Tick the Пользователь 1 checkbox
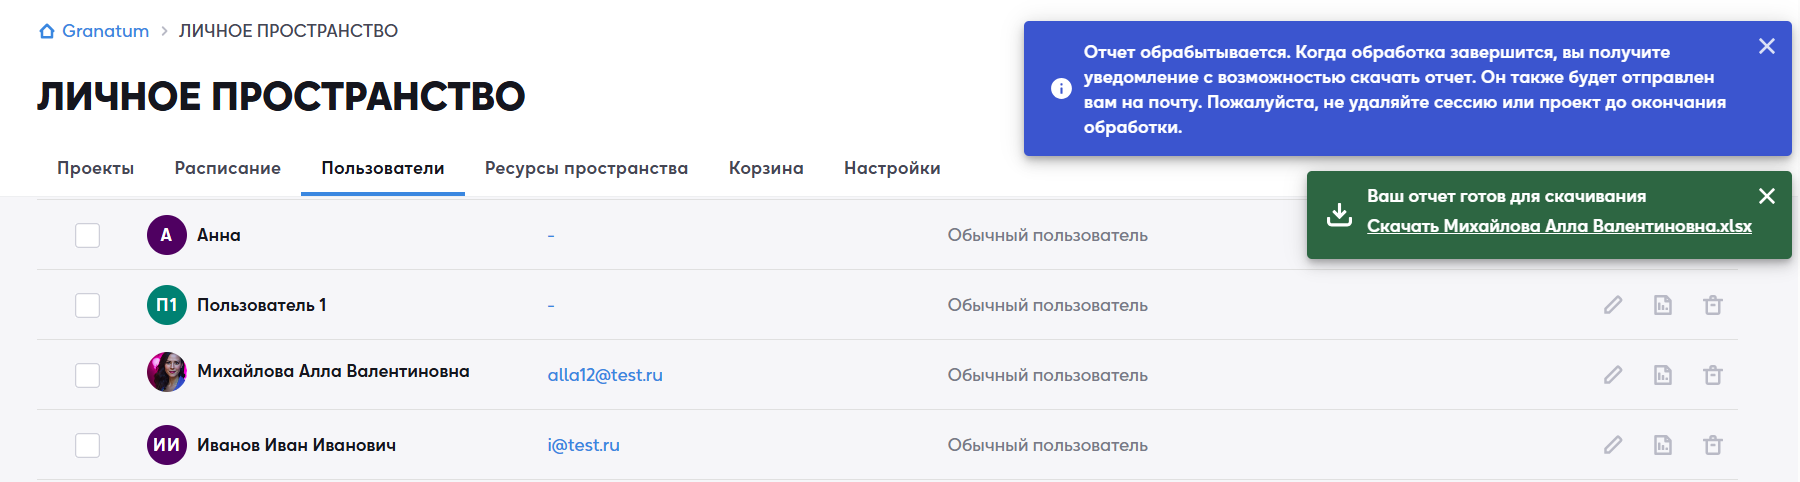The image size is (1800, 482). click(x=88, y=305)
